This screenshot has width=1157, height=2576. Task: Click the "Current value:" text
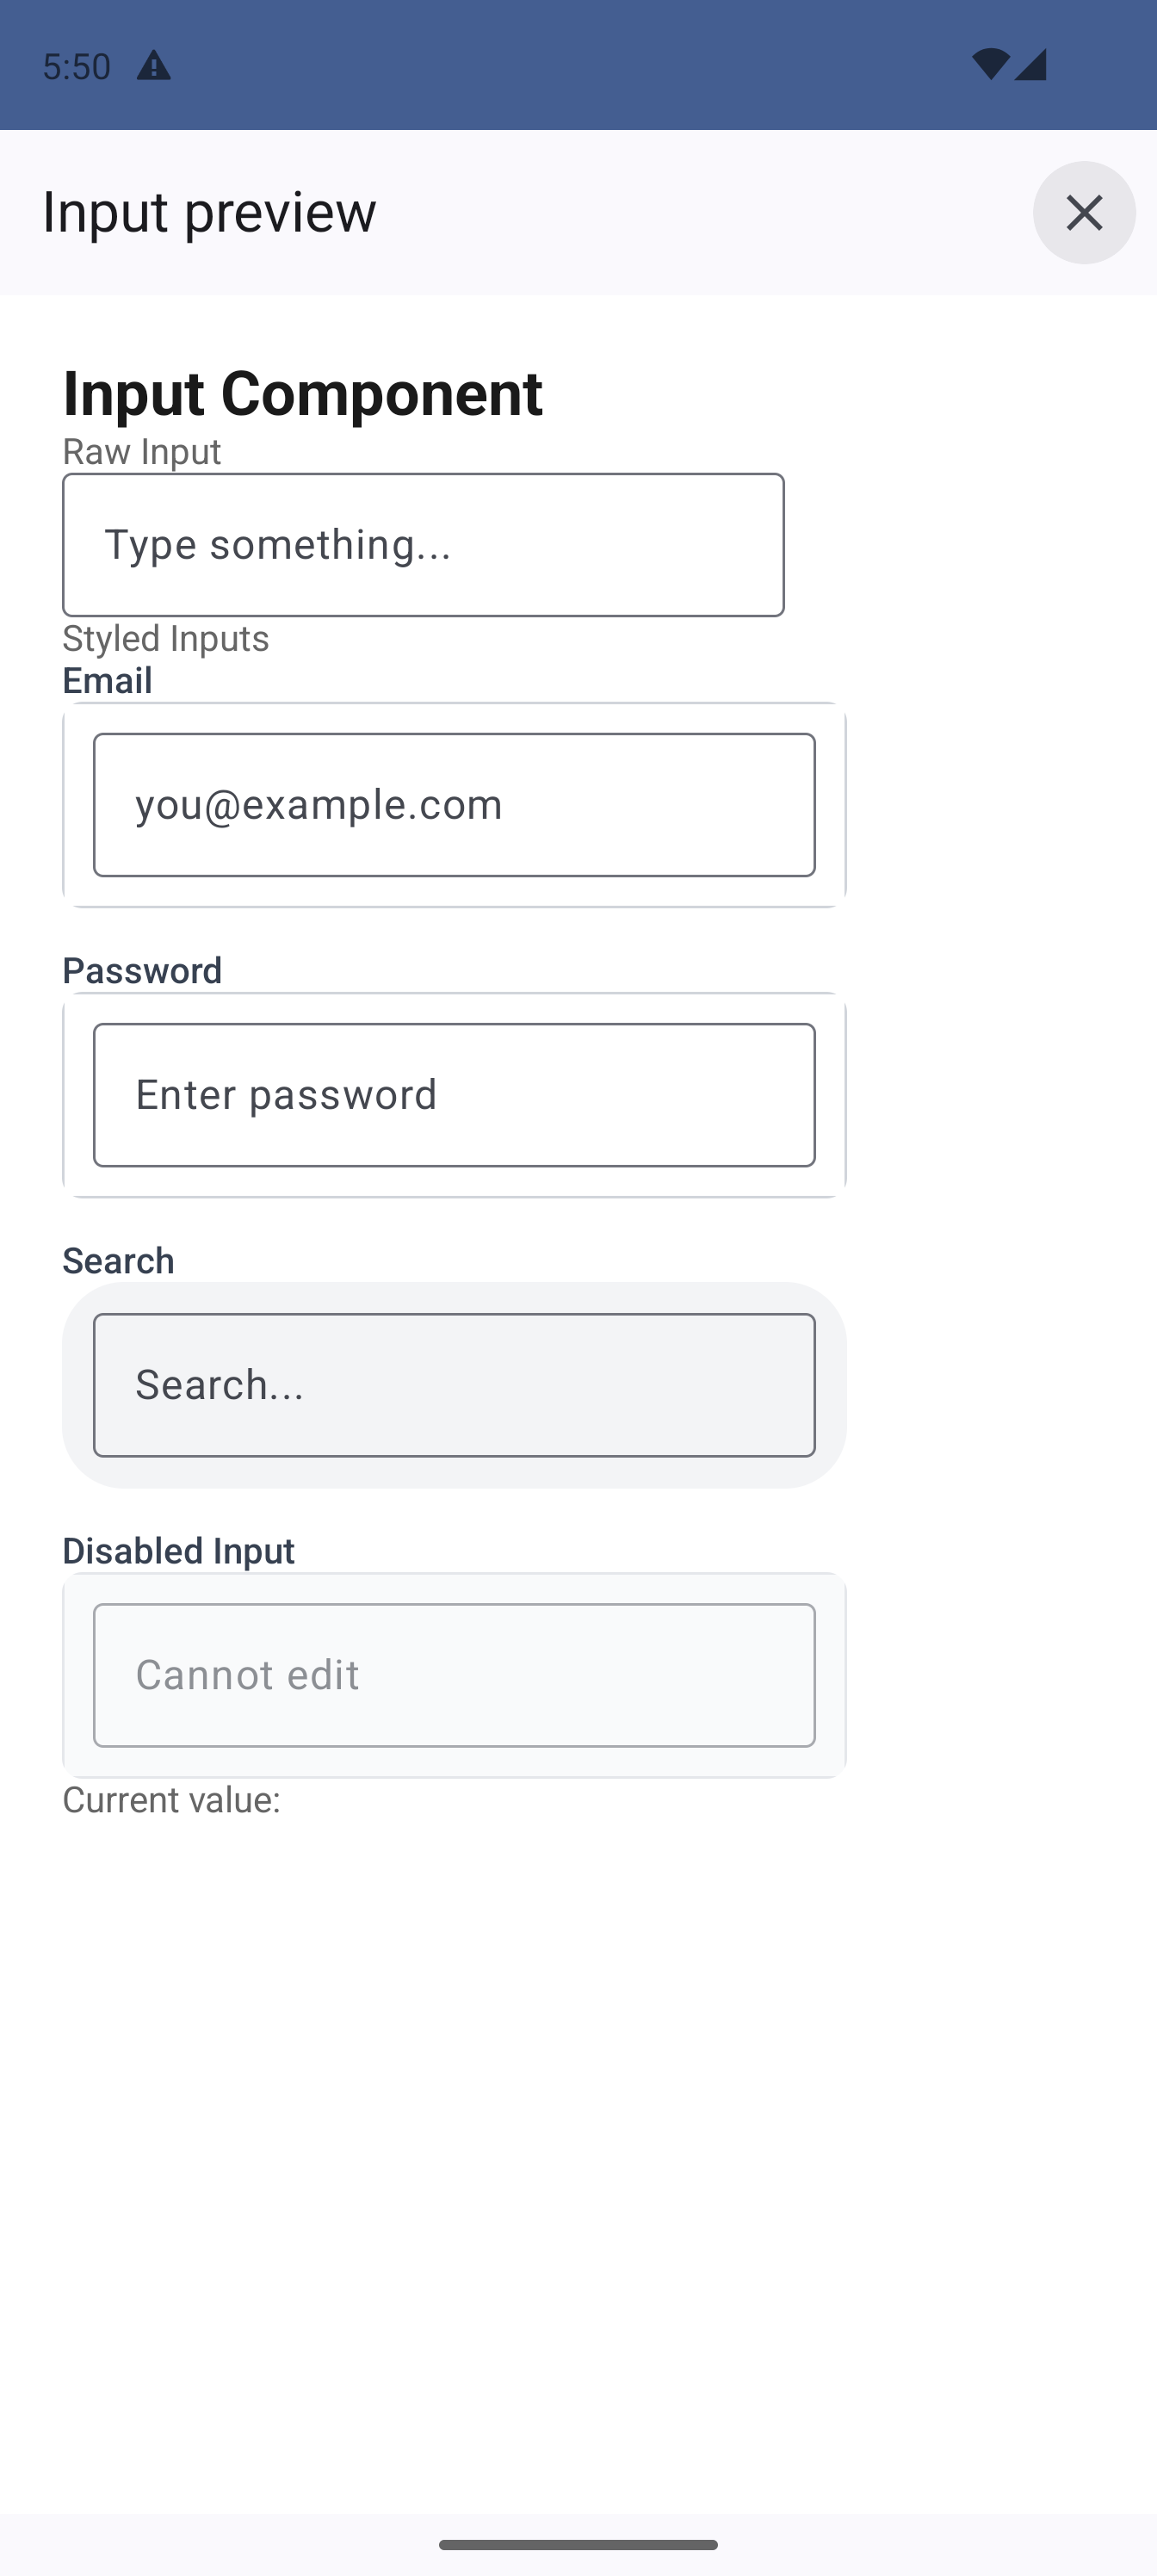[x=171, y=1800]
